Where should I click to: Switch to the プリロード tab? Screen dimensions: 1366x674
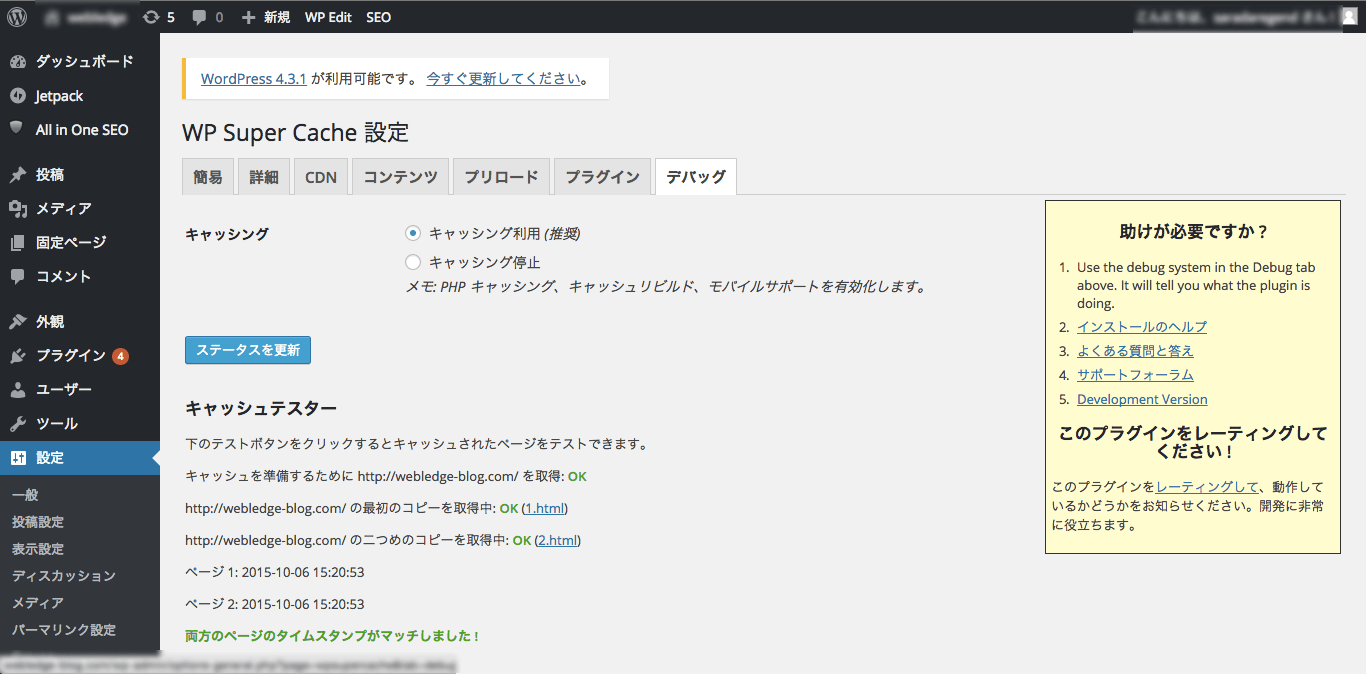[501, 177]
